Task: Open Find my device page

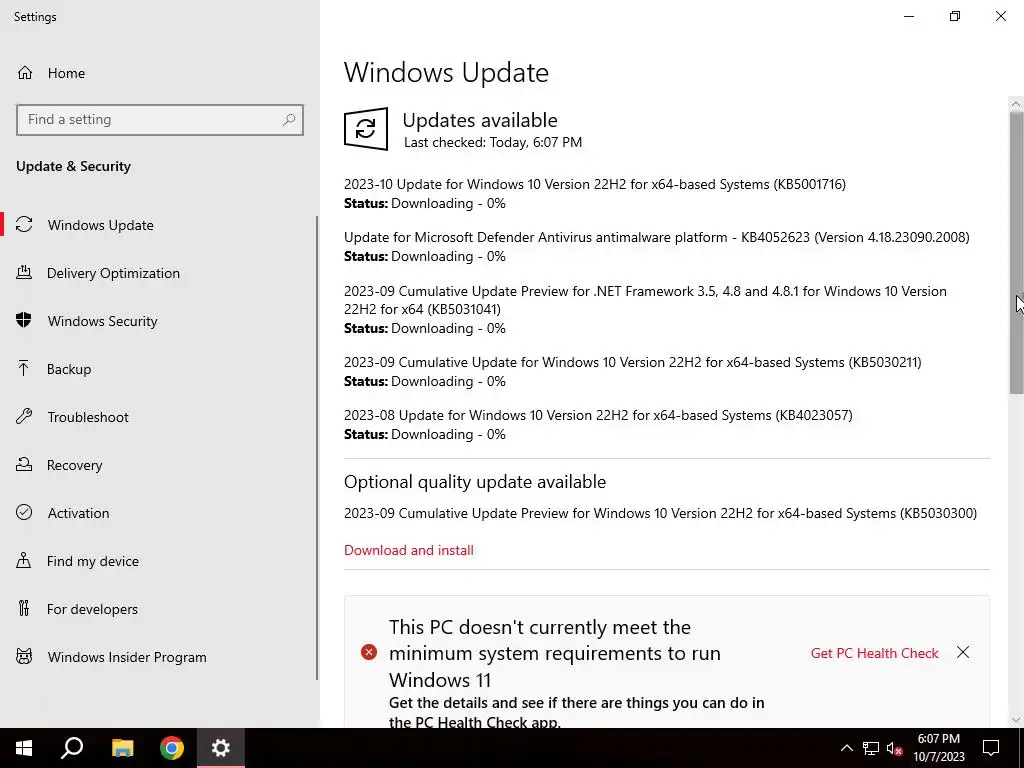Action: (159, 561)
